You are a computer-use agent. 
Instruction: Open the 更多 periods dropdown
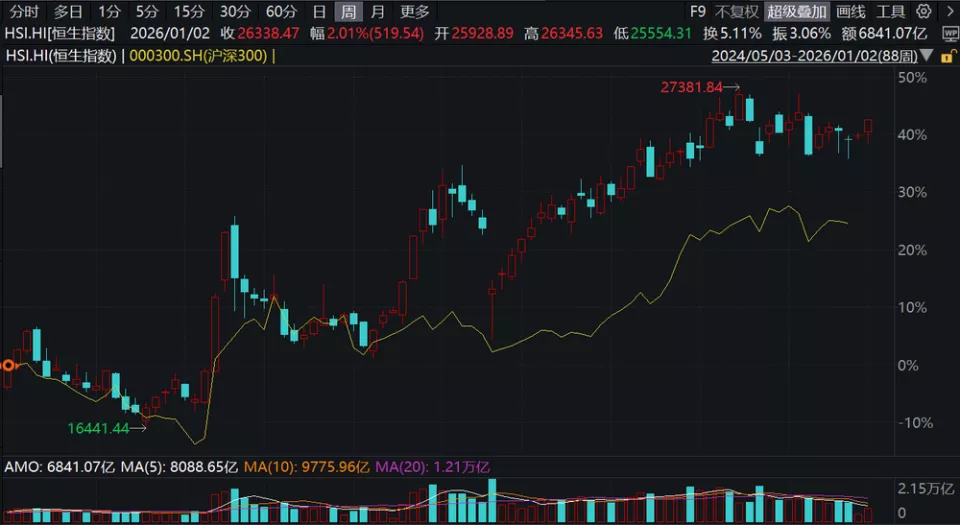click(x=414, y=12)
